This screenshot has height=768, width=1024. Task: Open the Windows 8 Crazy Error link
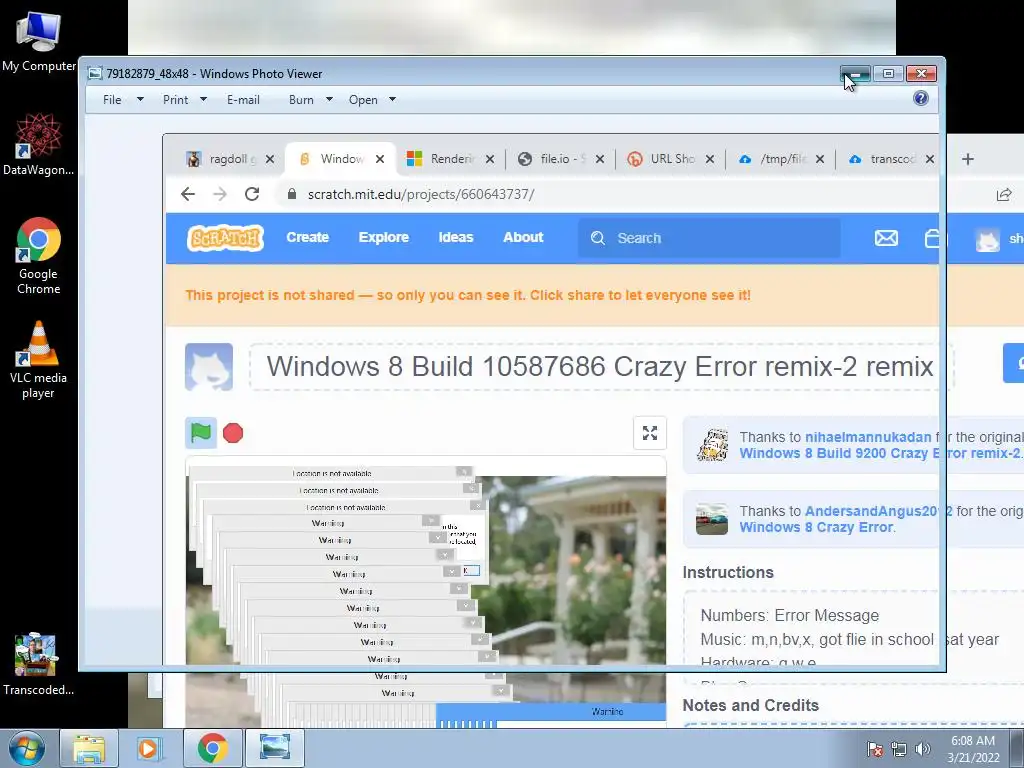(x=816, y=527)
